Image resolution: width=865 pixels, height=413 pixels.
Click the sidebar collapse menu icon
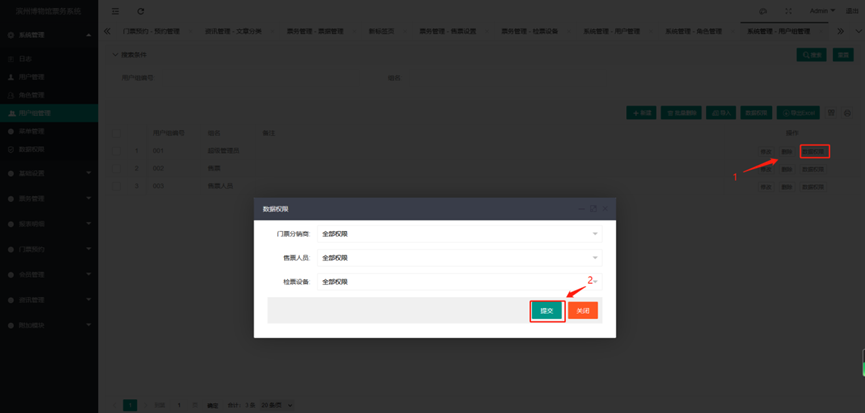click(x=116, y=11)
